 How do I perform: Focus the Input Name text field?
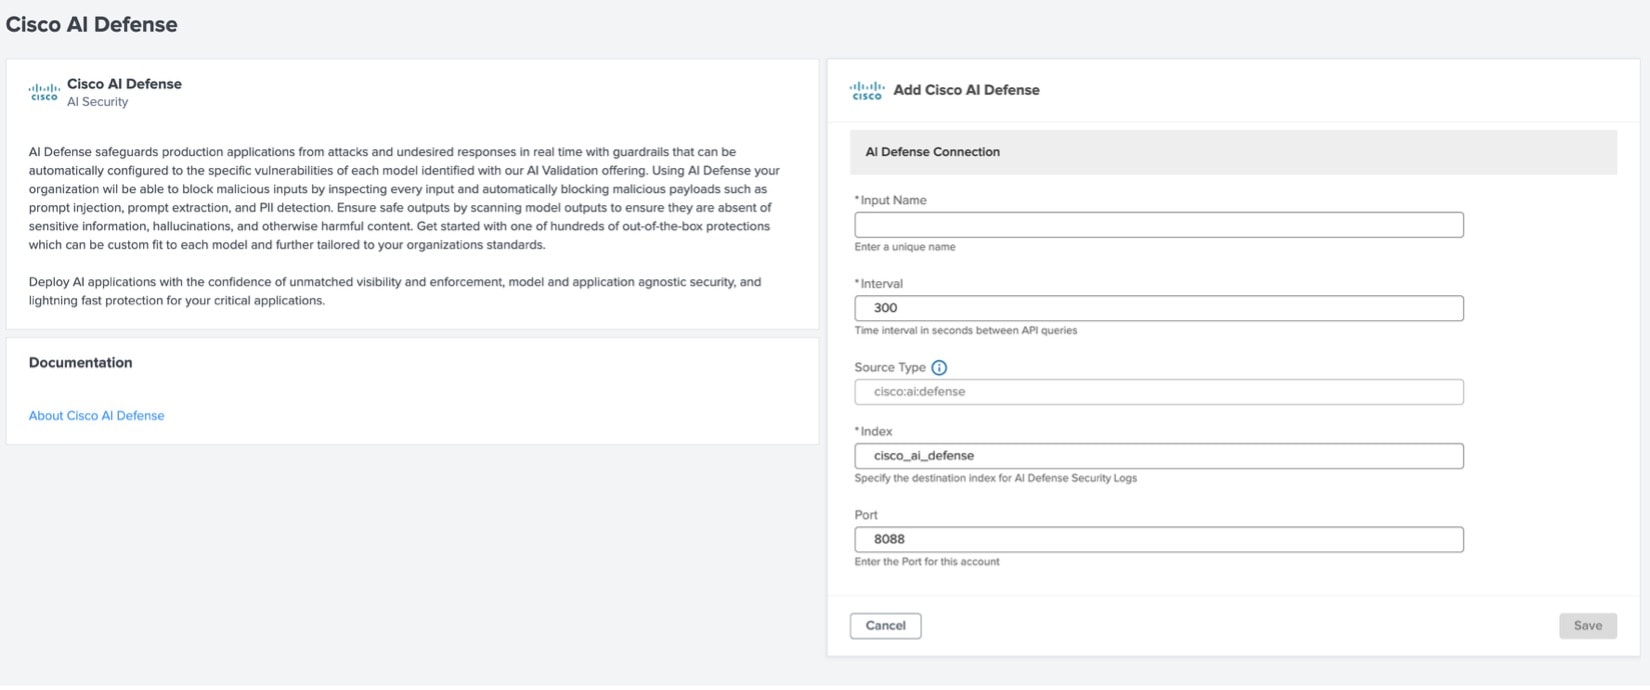click(x=1158, y=225)
